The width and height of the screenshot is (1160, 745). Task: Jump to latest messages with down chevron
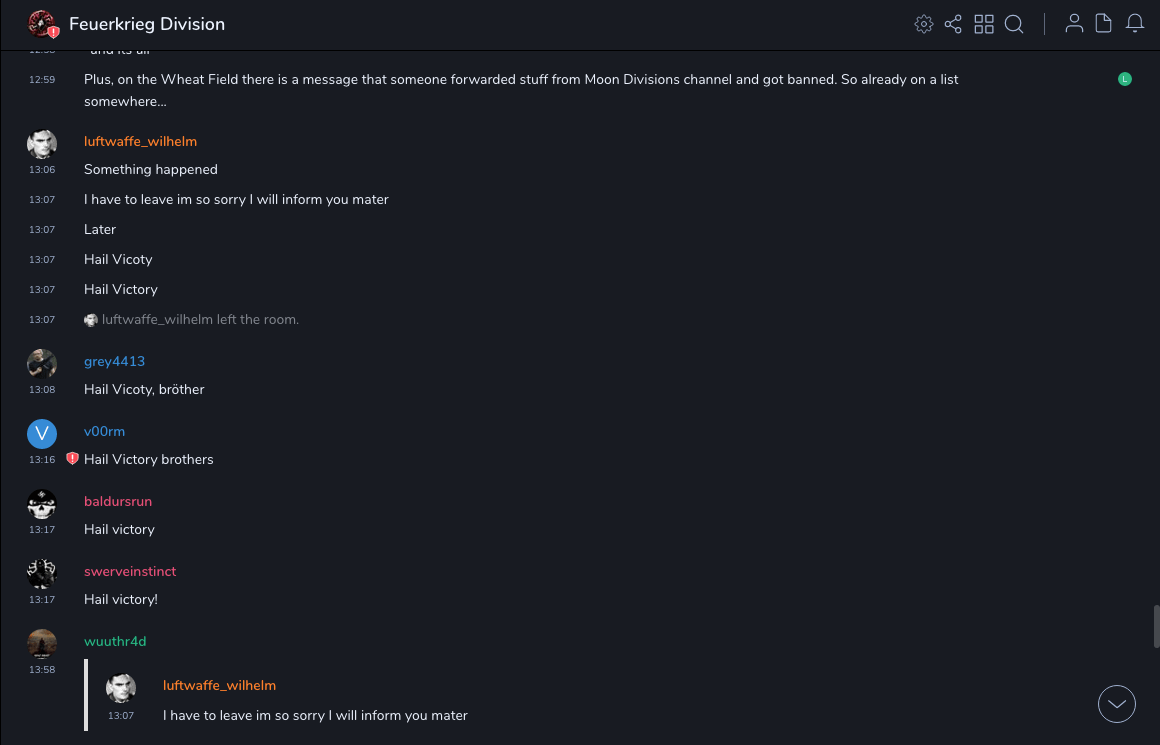click(1117, 704)
